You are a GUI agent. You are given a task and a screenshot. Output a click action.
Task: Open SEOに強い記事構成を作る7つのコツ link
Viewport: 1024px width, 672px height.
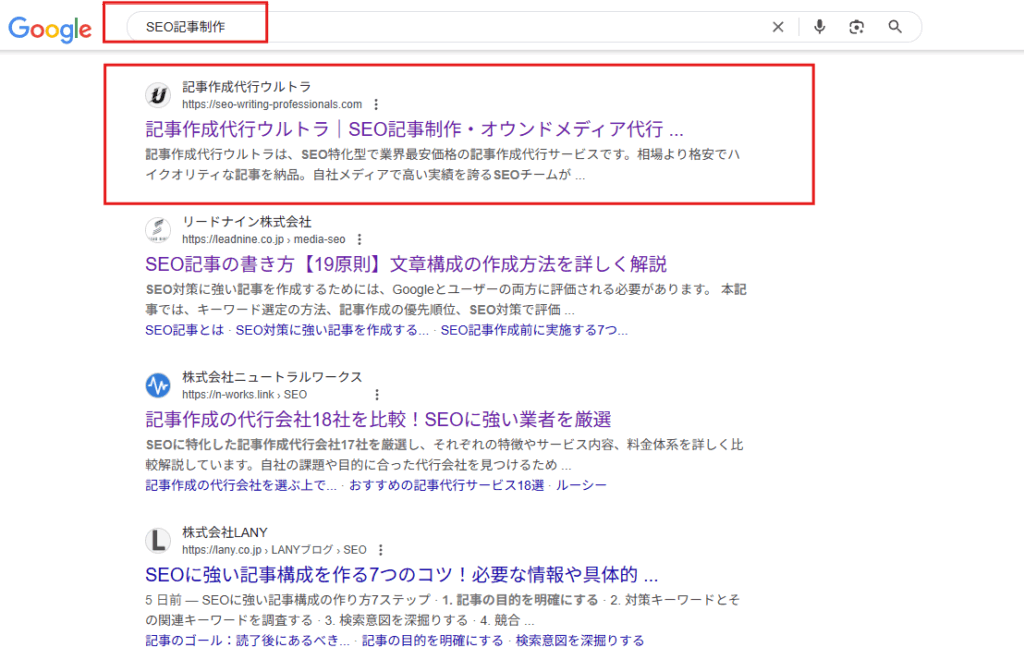coord(401,575)
